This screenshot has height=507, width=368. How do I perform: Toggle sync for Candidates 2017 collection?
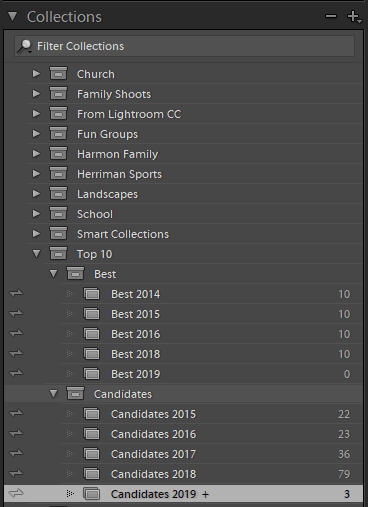(x=16, y=453)
